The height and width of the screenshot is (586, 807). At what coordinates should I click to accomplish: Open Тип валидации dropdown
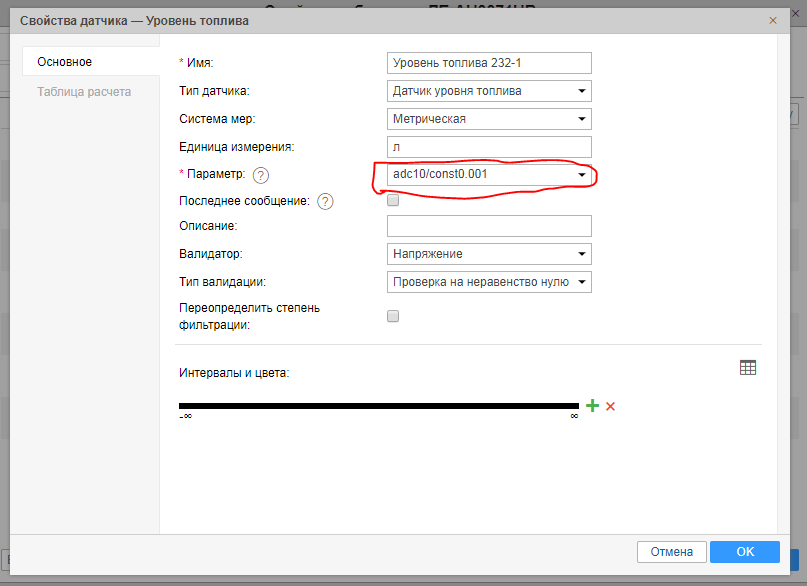point(489,282)
